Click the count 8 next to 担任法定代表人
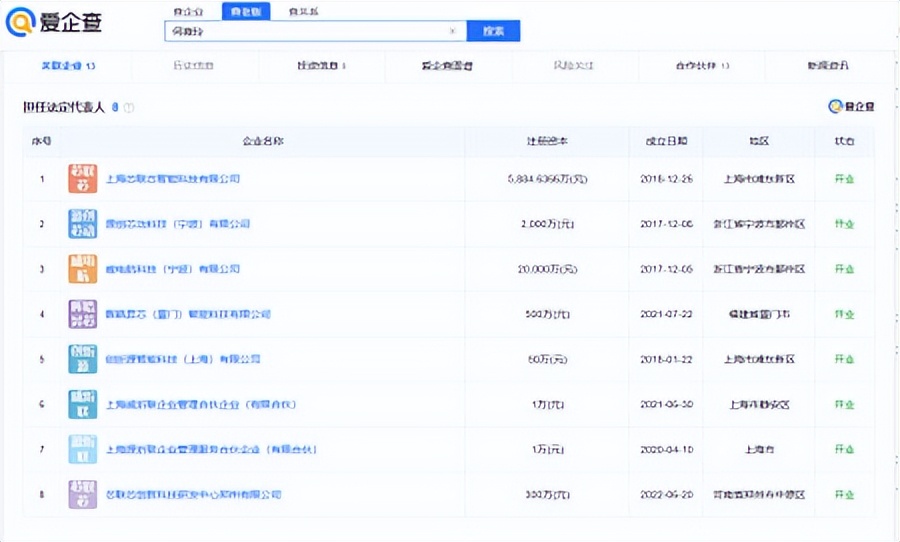The height and width of the screenshot is (542, 900). pos(115,107)
